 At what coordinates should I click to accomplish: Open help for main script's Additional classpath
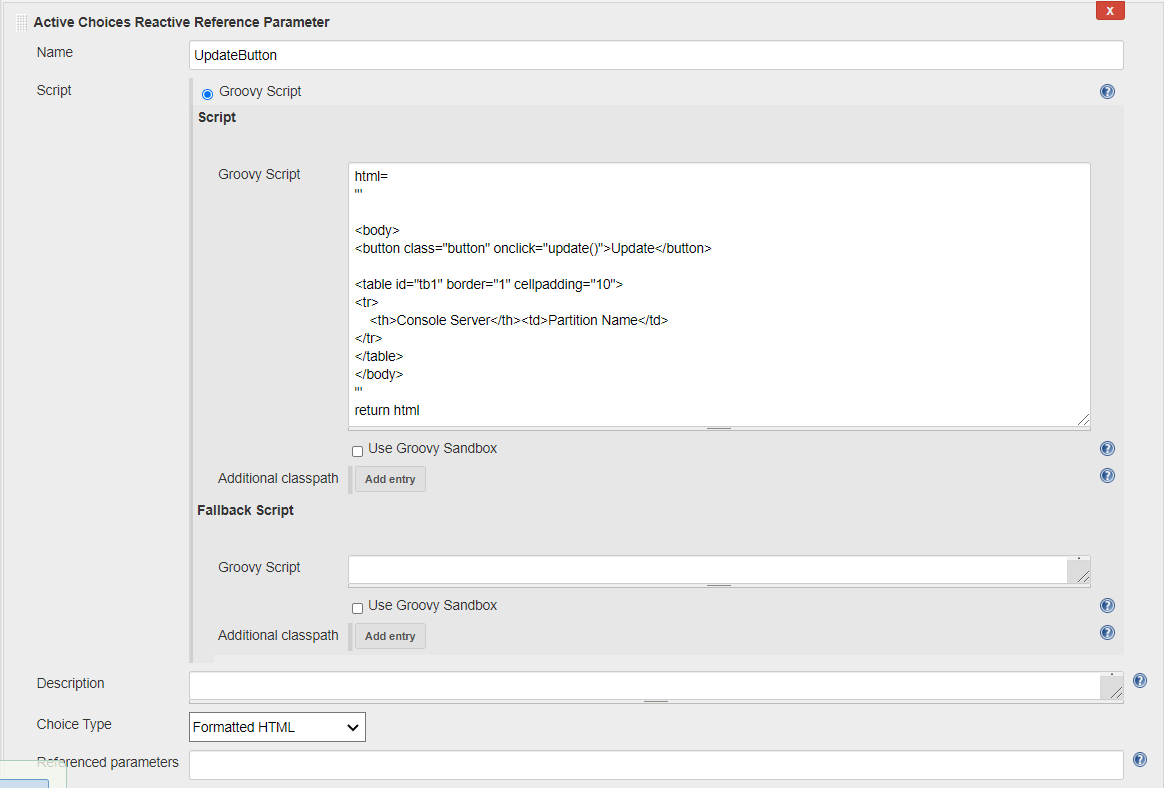(x=1107, y=476)
